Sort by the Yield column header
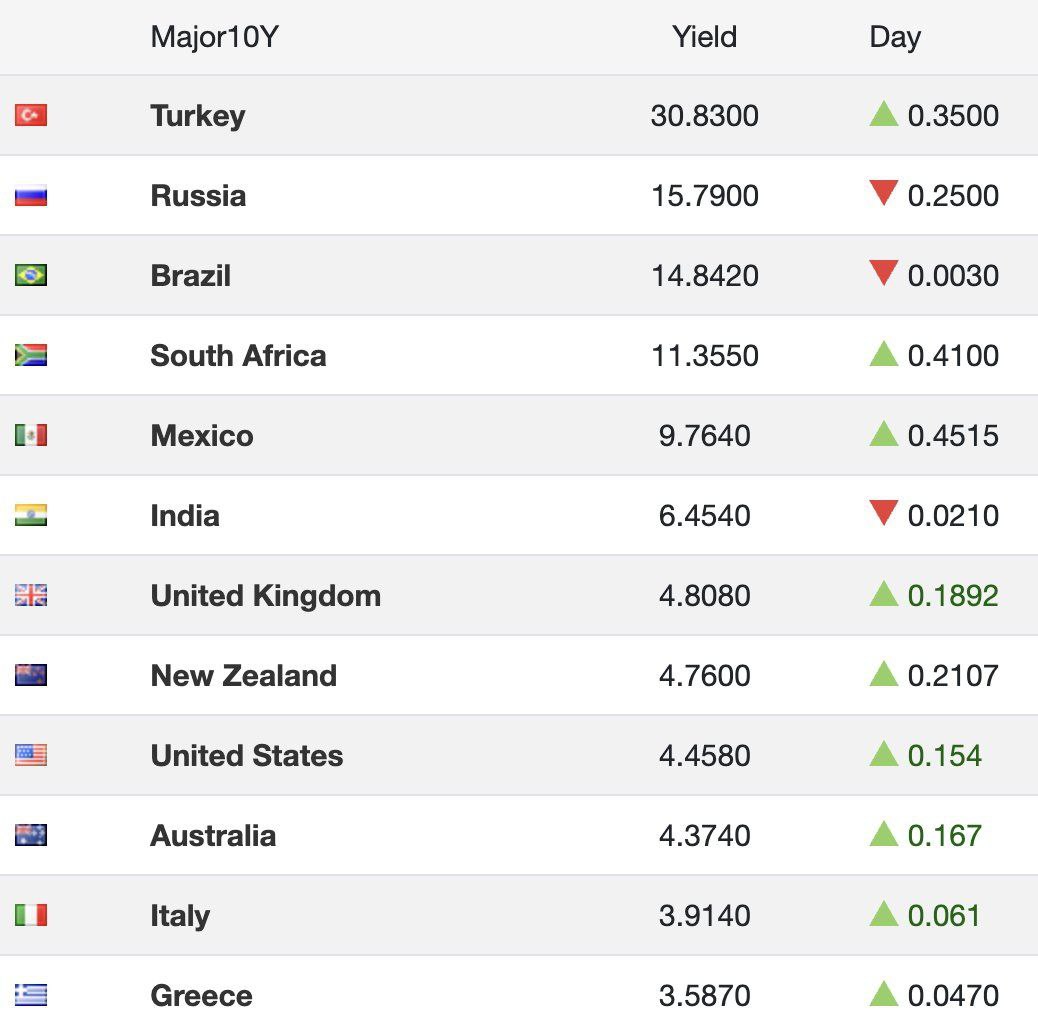 [704, 37]
